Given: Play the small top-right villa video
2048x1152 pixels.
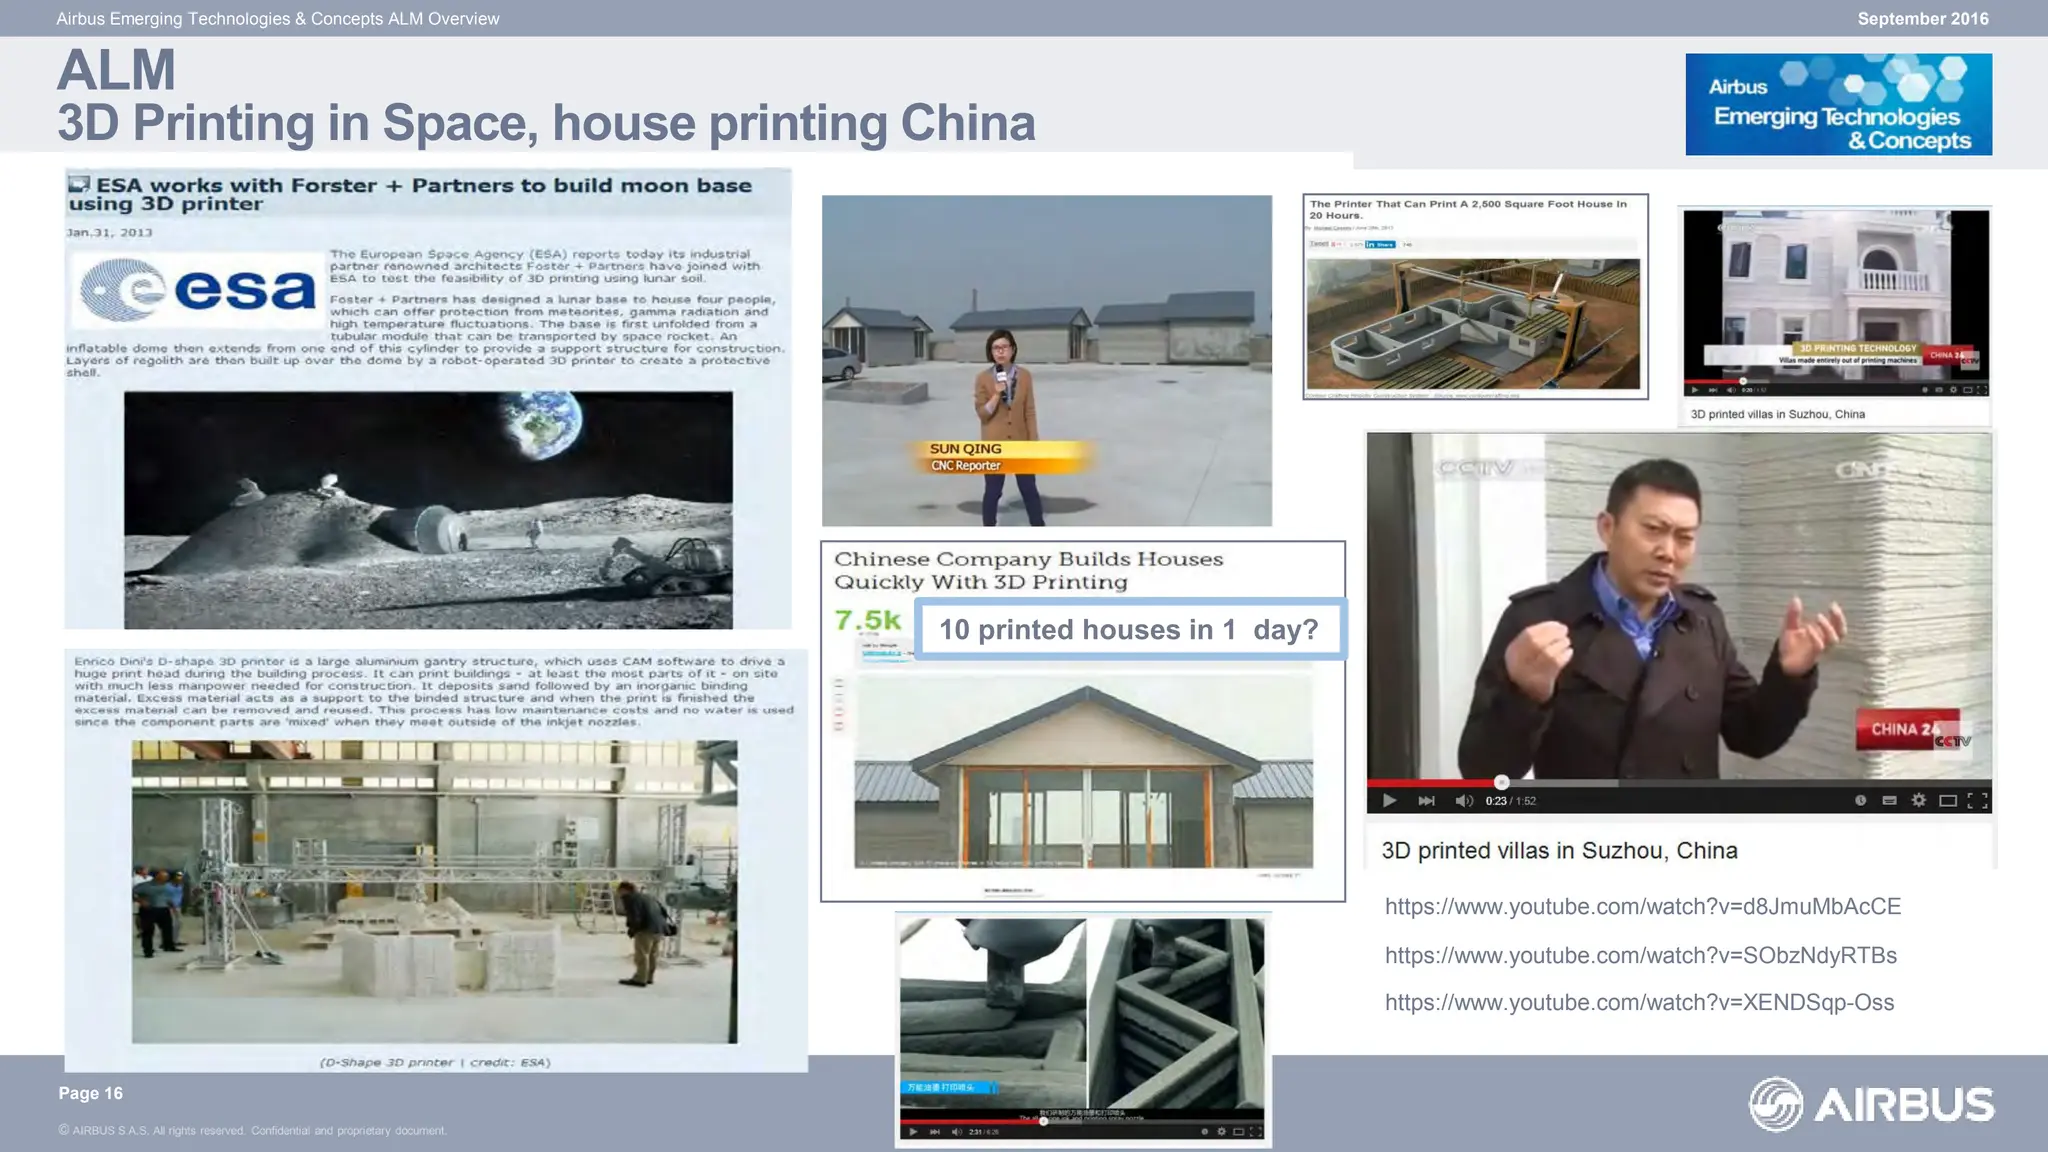Looking at the screenshot, I should coord(1694,390).
